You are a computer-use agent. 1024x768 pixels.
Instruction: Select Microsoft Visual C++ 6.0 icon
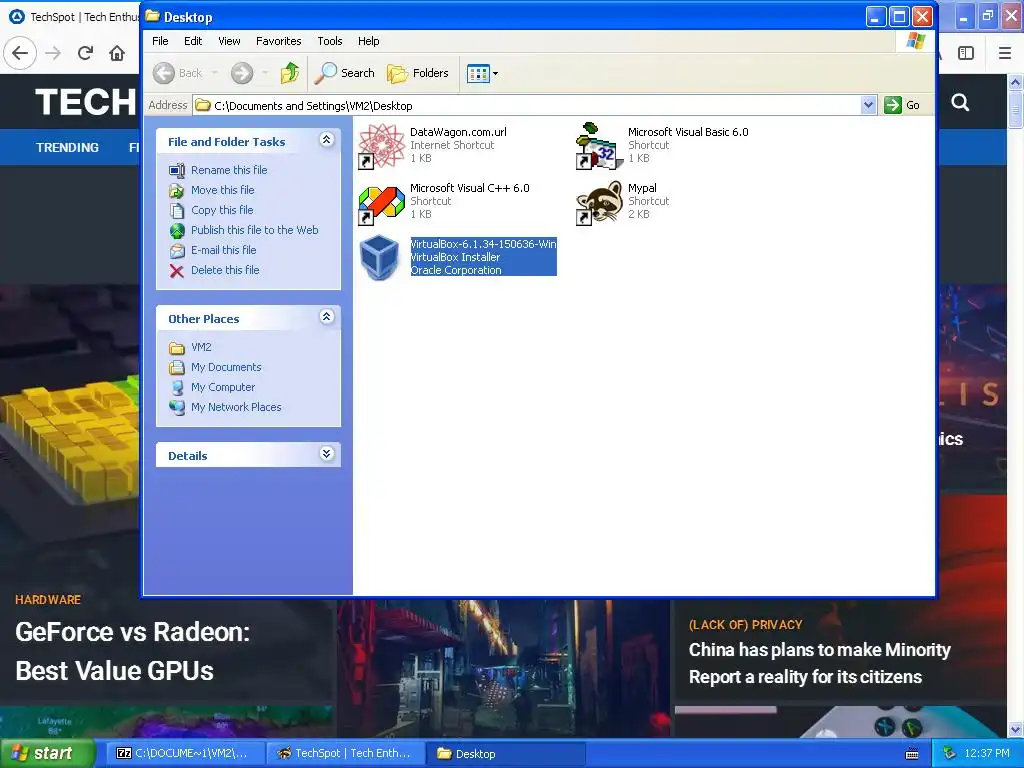(x=381, y=204)
